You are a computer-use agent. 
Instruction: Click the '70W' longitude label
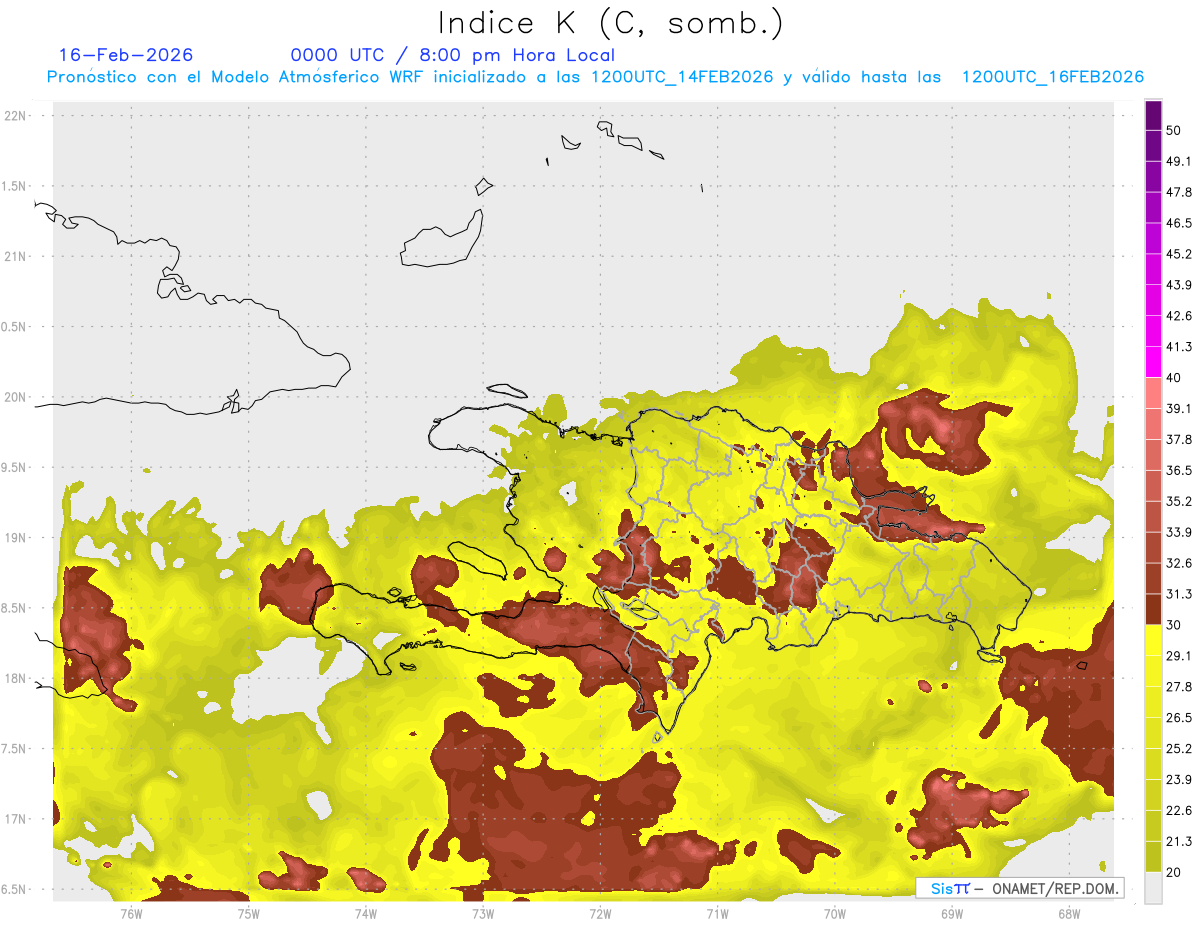coord(834,913)
